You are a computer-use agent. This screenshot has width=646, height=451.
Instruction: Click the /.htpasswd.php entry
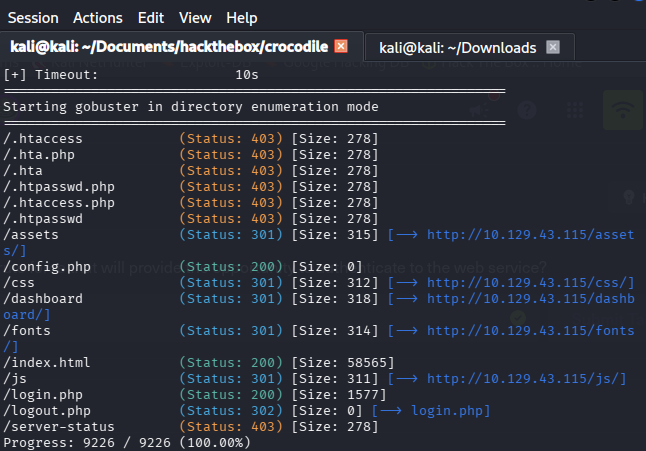point(59,187)
